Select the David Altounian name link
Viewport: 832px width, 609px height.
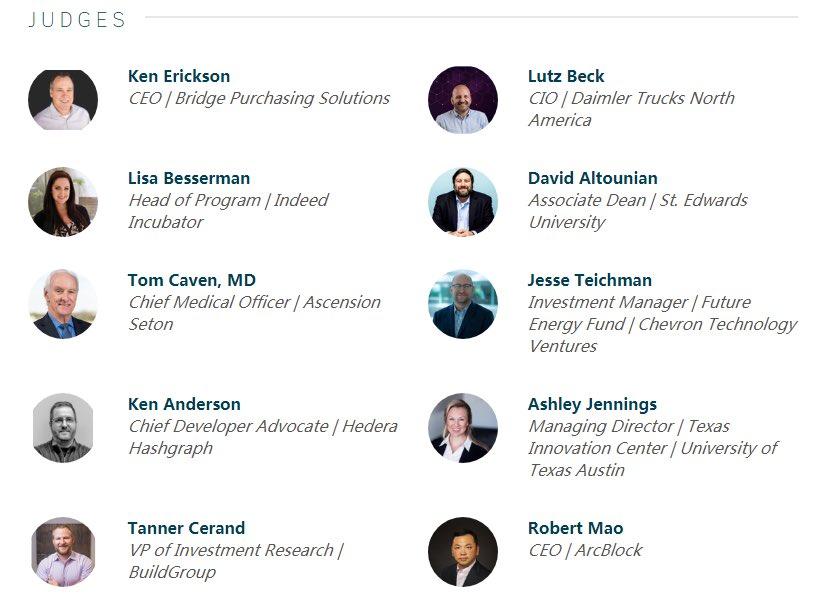point(593,178)
